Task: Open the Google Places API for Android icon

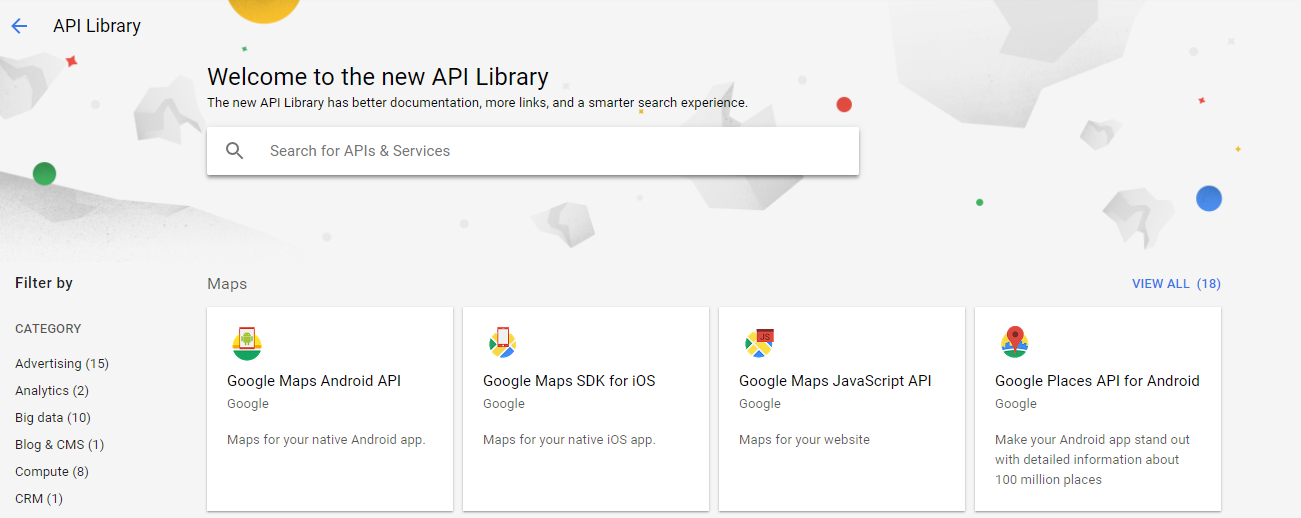Action: point(1015,342)
